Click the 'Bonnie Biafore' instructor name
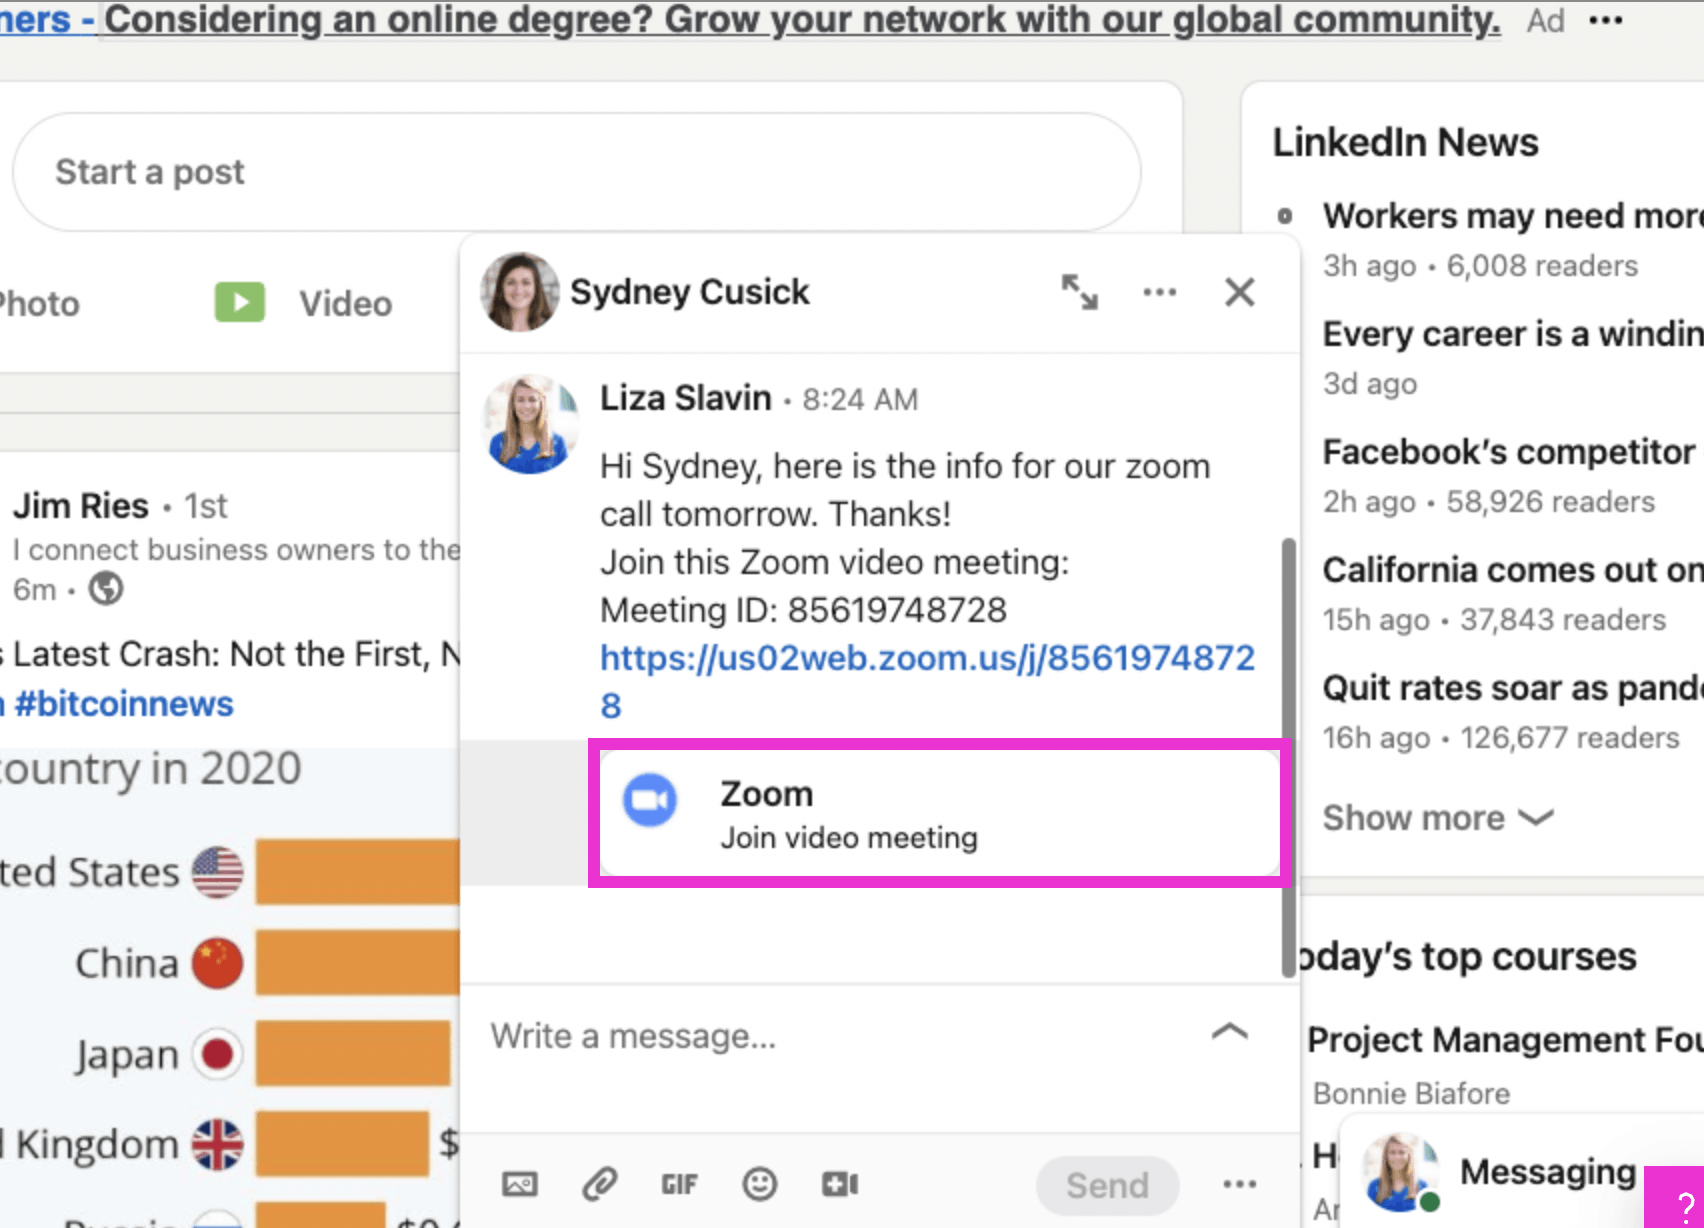1704x1228 pixels. [x=1411, y=1094]
